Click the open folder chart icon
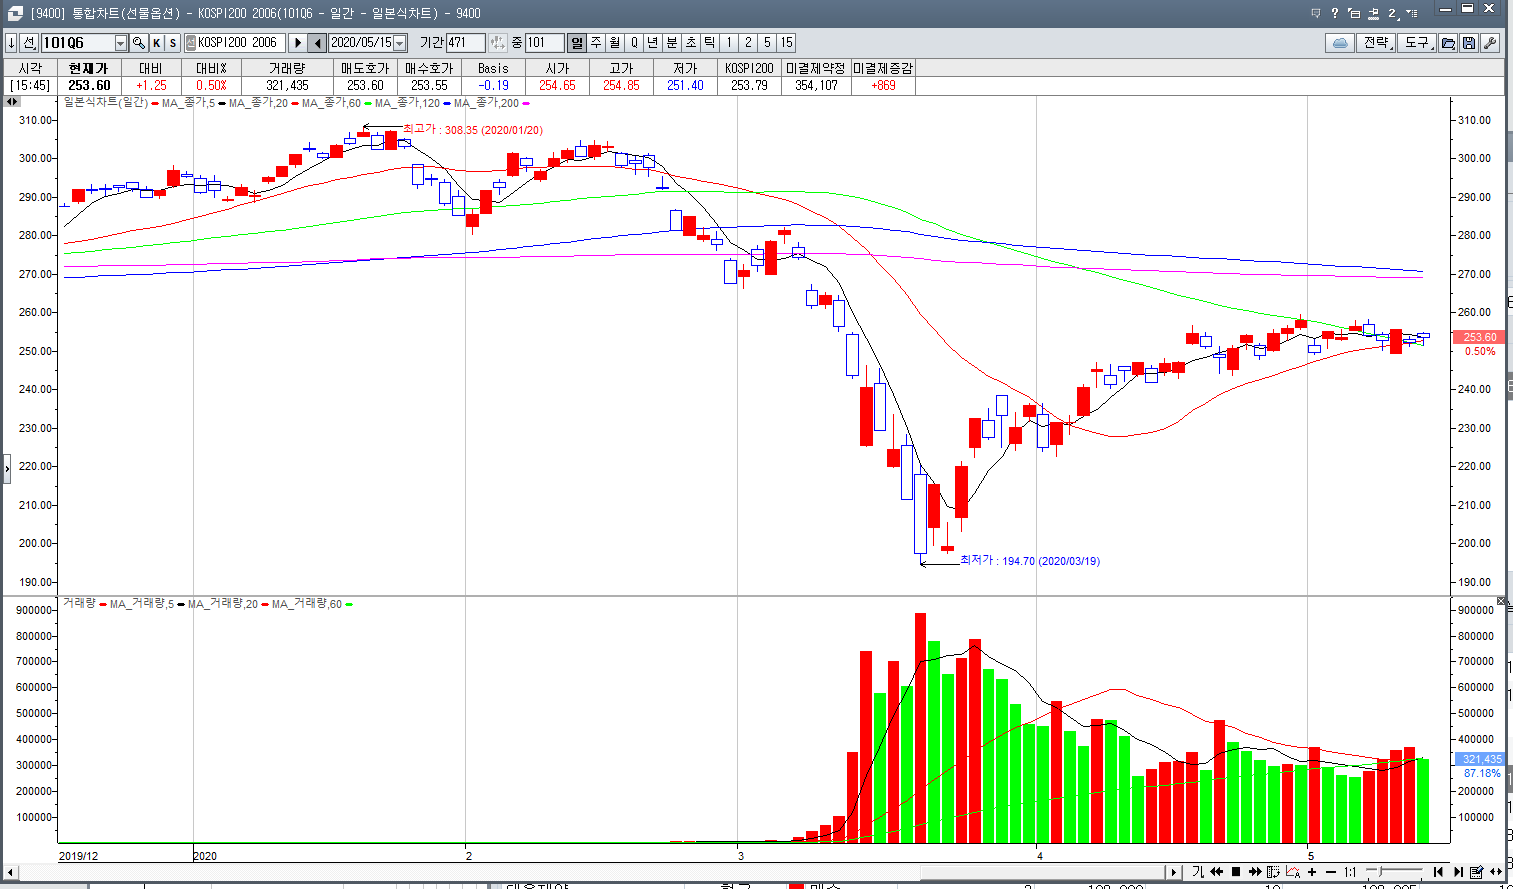The image size is (1513, 889). click(x=1448, y=43)
